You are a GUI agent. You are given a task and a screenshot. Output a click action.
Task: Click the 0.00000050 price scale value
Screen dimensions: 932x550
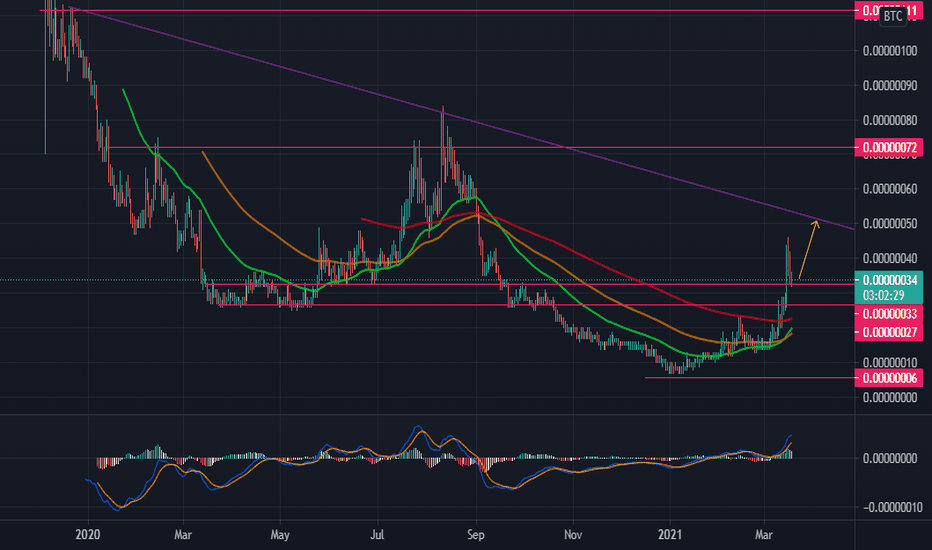[890, 224]
